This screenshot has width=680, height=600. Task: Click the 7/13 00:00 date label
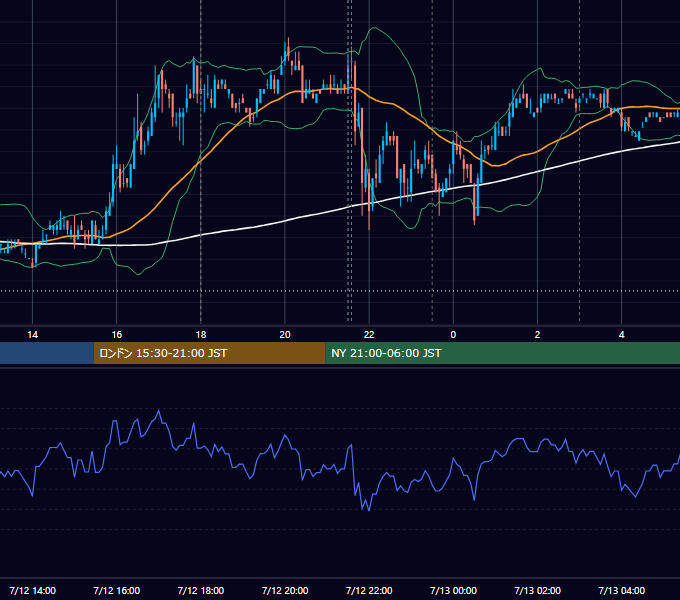click(x=453, y=590)
